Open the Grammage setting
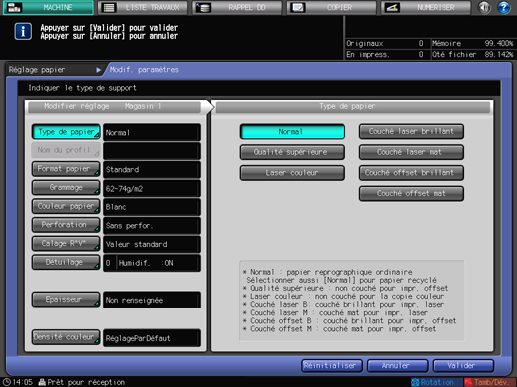Image resolution: width=517 pixels, height=387 pixels. pyautogui.click(x=66, y=188)
